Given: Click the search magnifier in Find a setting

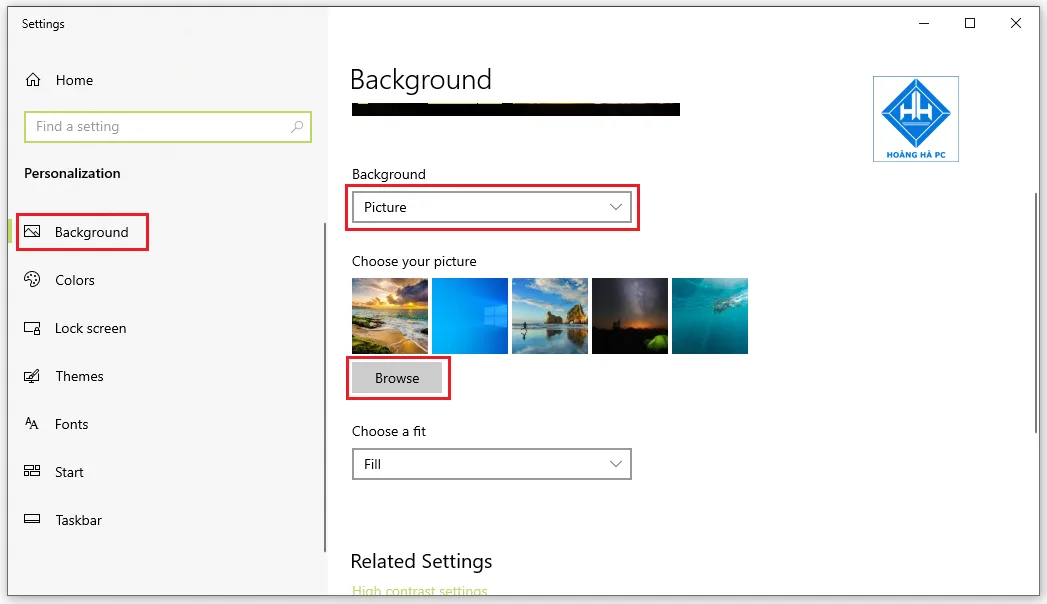Looking at the screenshot, I should [297, 127].
